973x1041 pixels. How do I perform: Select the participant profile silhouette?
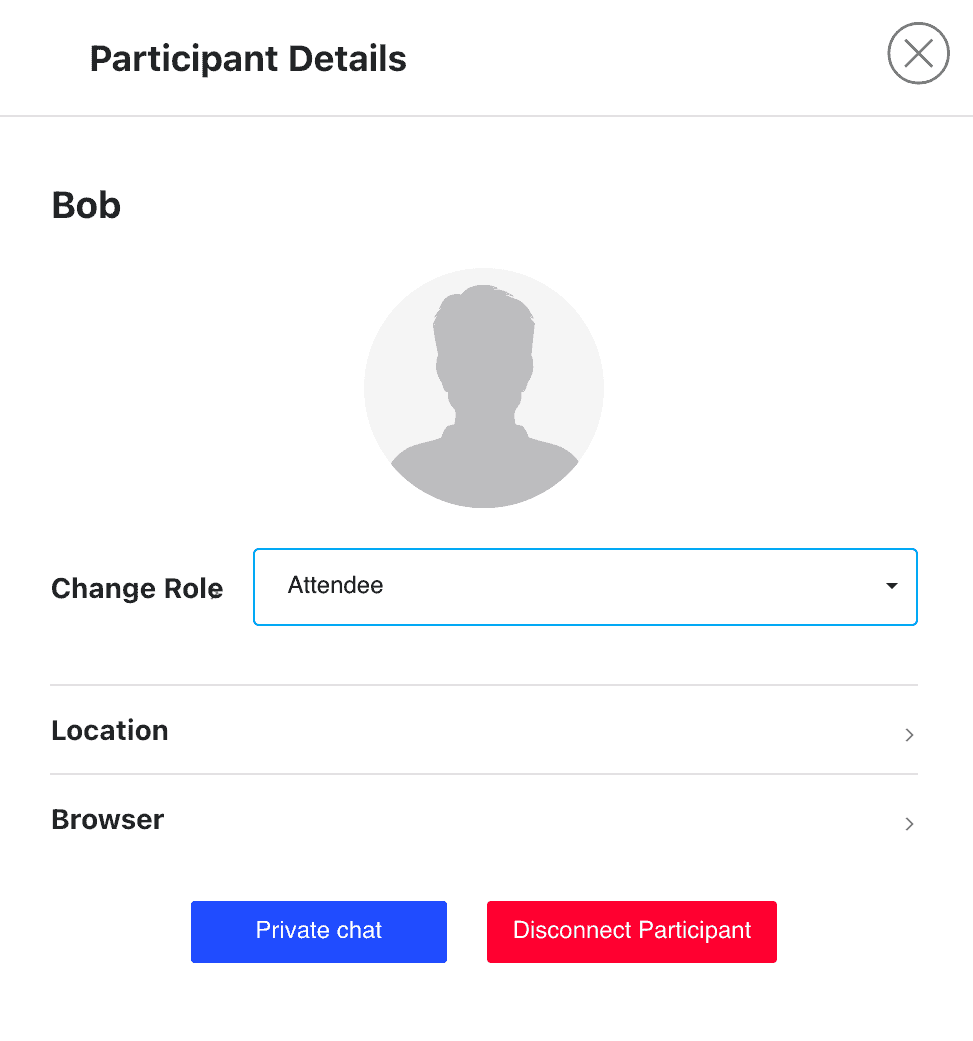click(x=484, y=387)
